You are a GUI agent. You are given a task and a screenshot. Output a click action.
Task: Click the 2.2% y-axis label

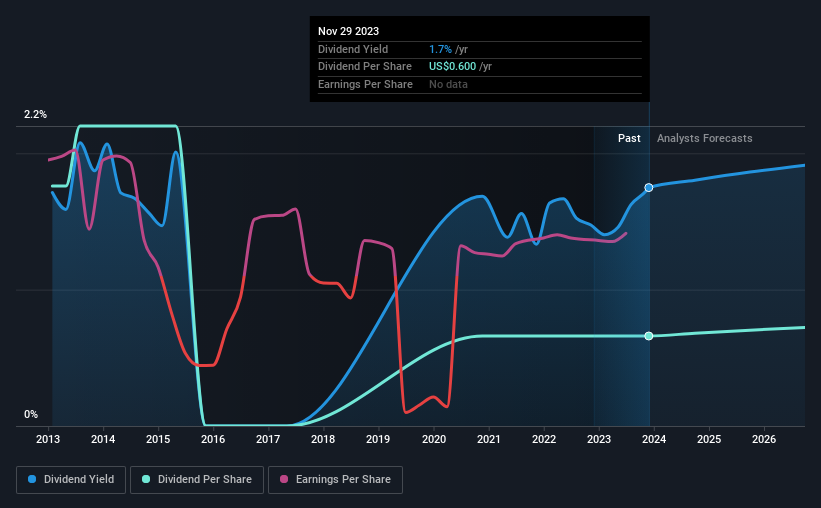[x=35, y=114]
